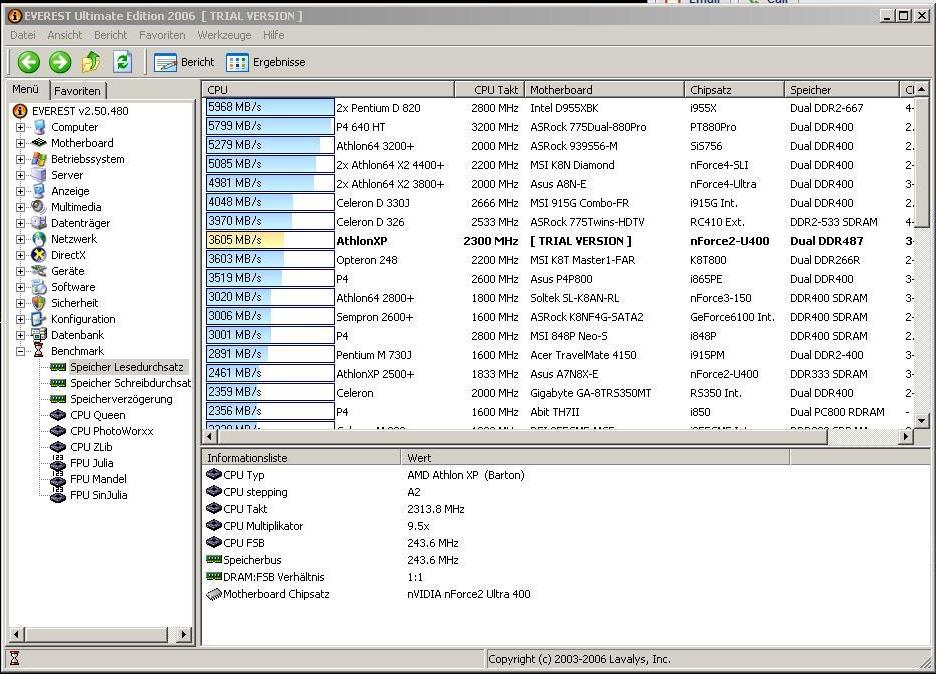This screenshot has width=936, height=674.
Task: Select the Motherboard tree icon
Action: coord(39,143)
